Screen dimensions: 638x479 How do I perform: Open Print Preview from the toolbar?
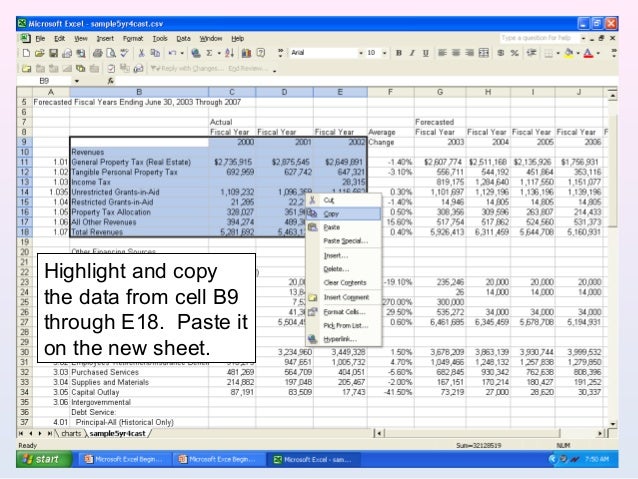pyautogui.click(x=111, y=53)
